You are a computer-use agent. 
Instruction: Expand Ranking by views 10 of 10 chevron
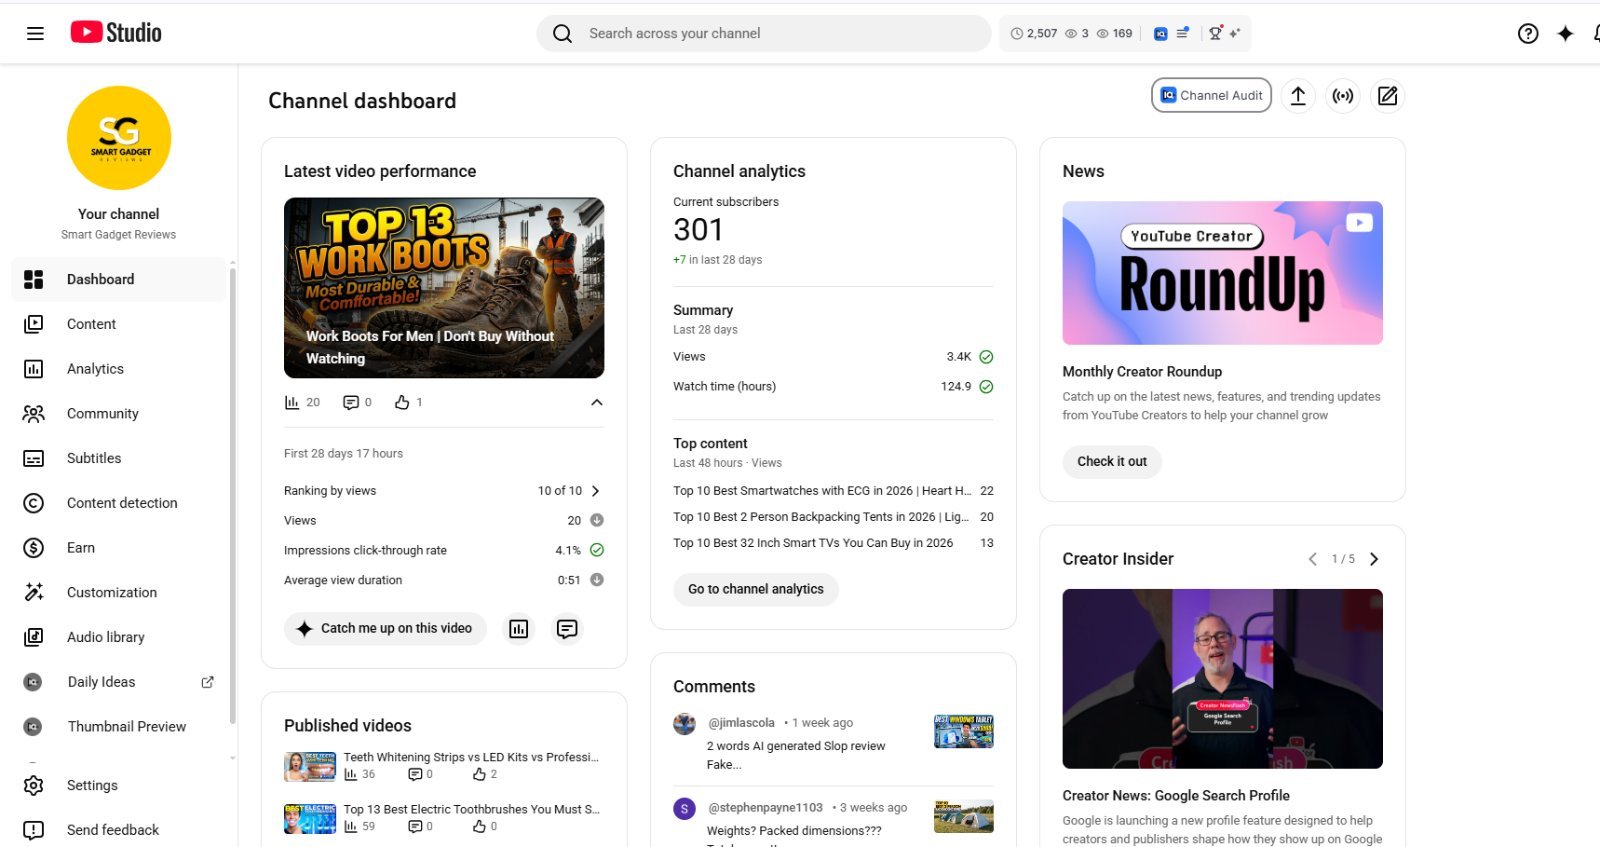click(x=596, y=491)
